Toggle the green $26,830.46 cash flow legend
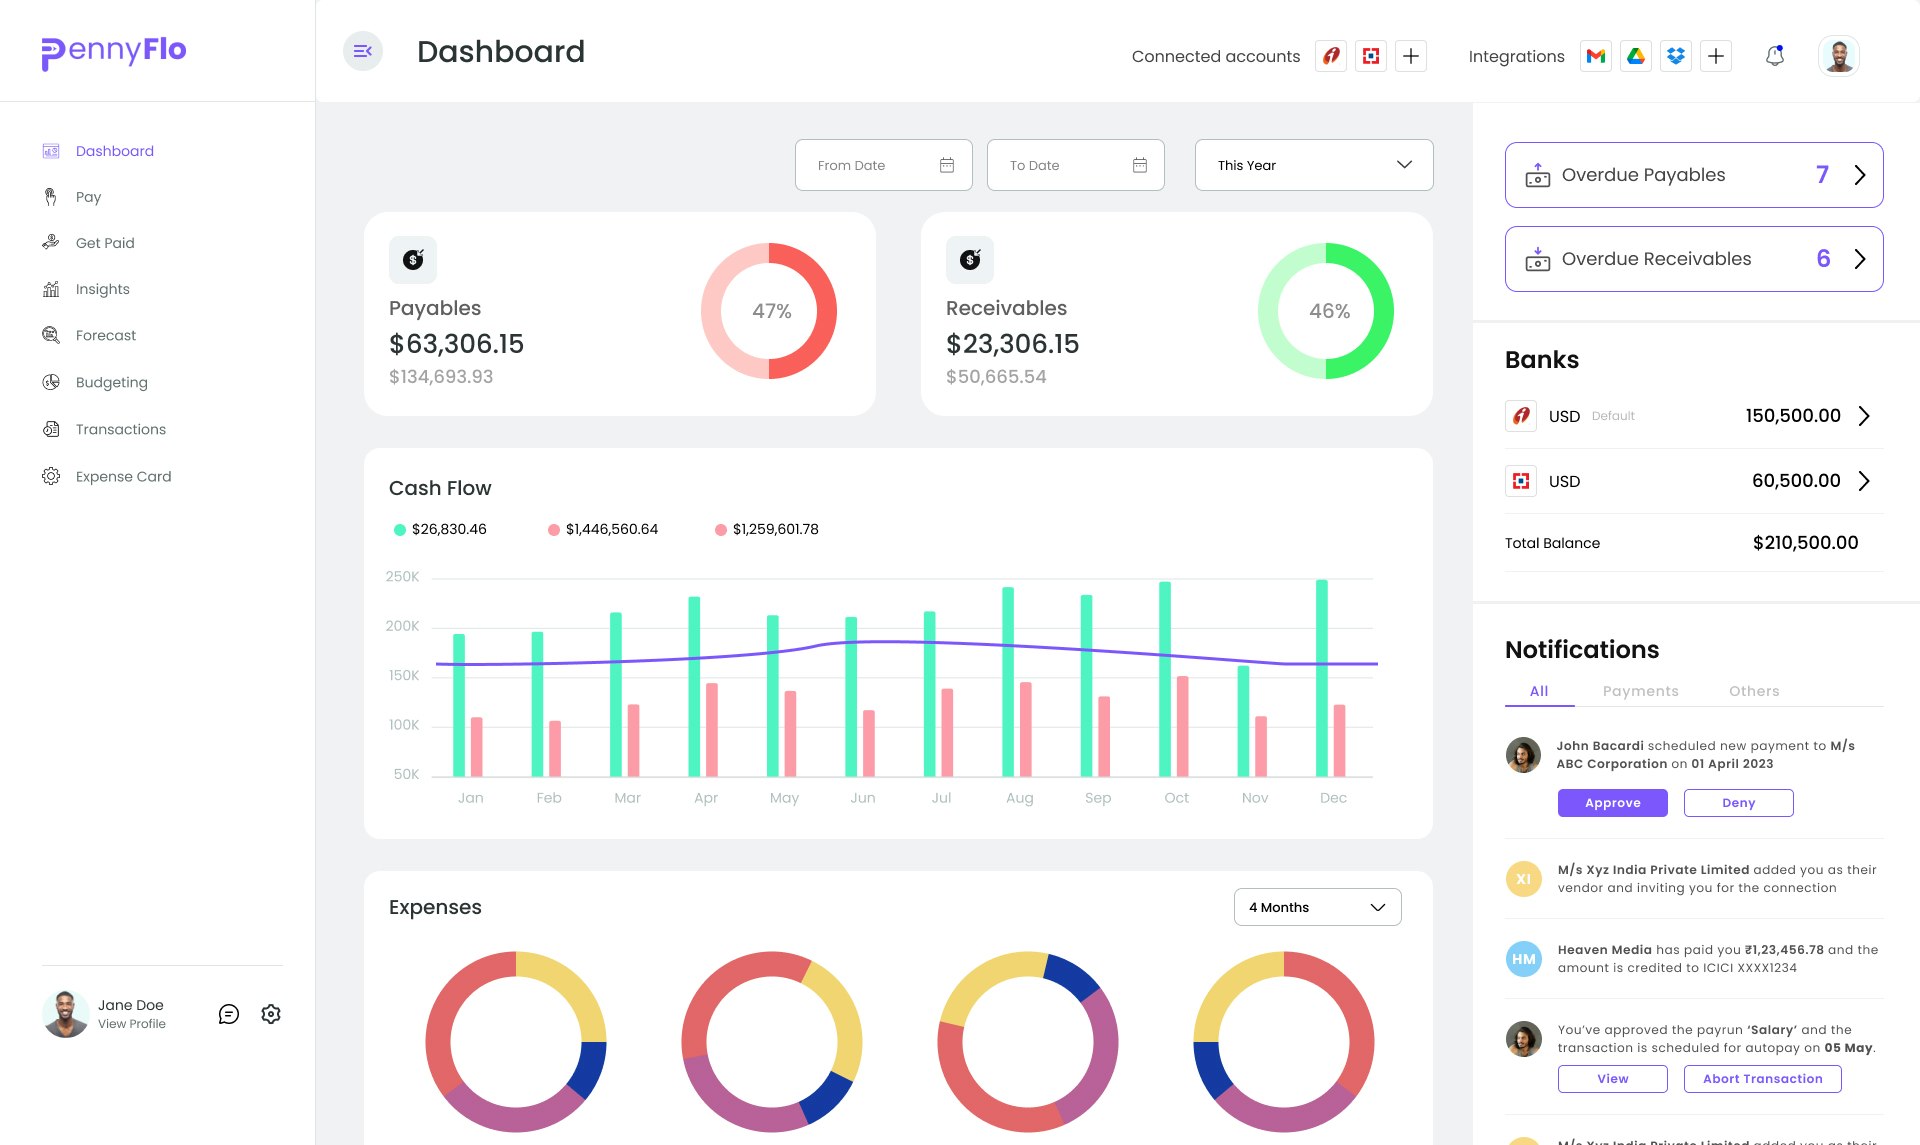This screenshot has width=1920, height=1145. tap(440, 529)
